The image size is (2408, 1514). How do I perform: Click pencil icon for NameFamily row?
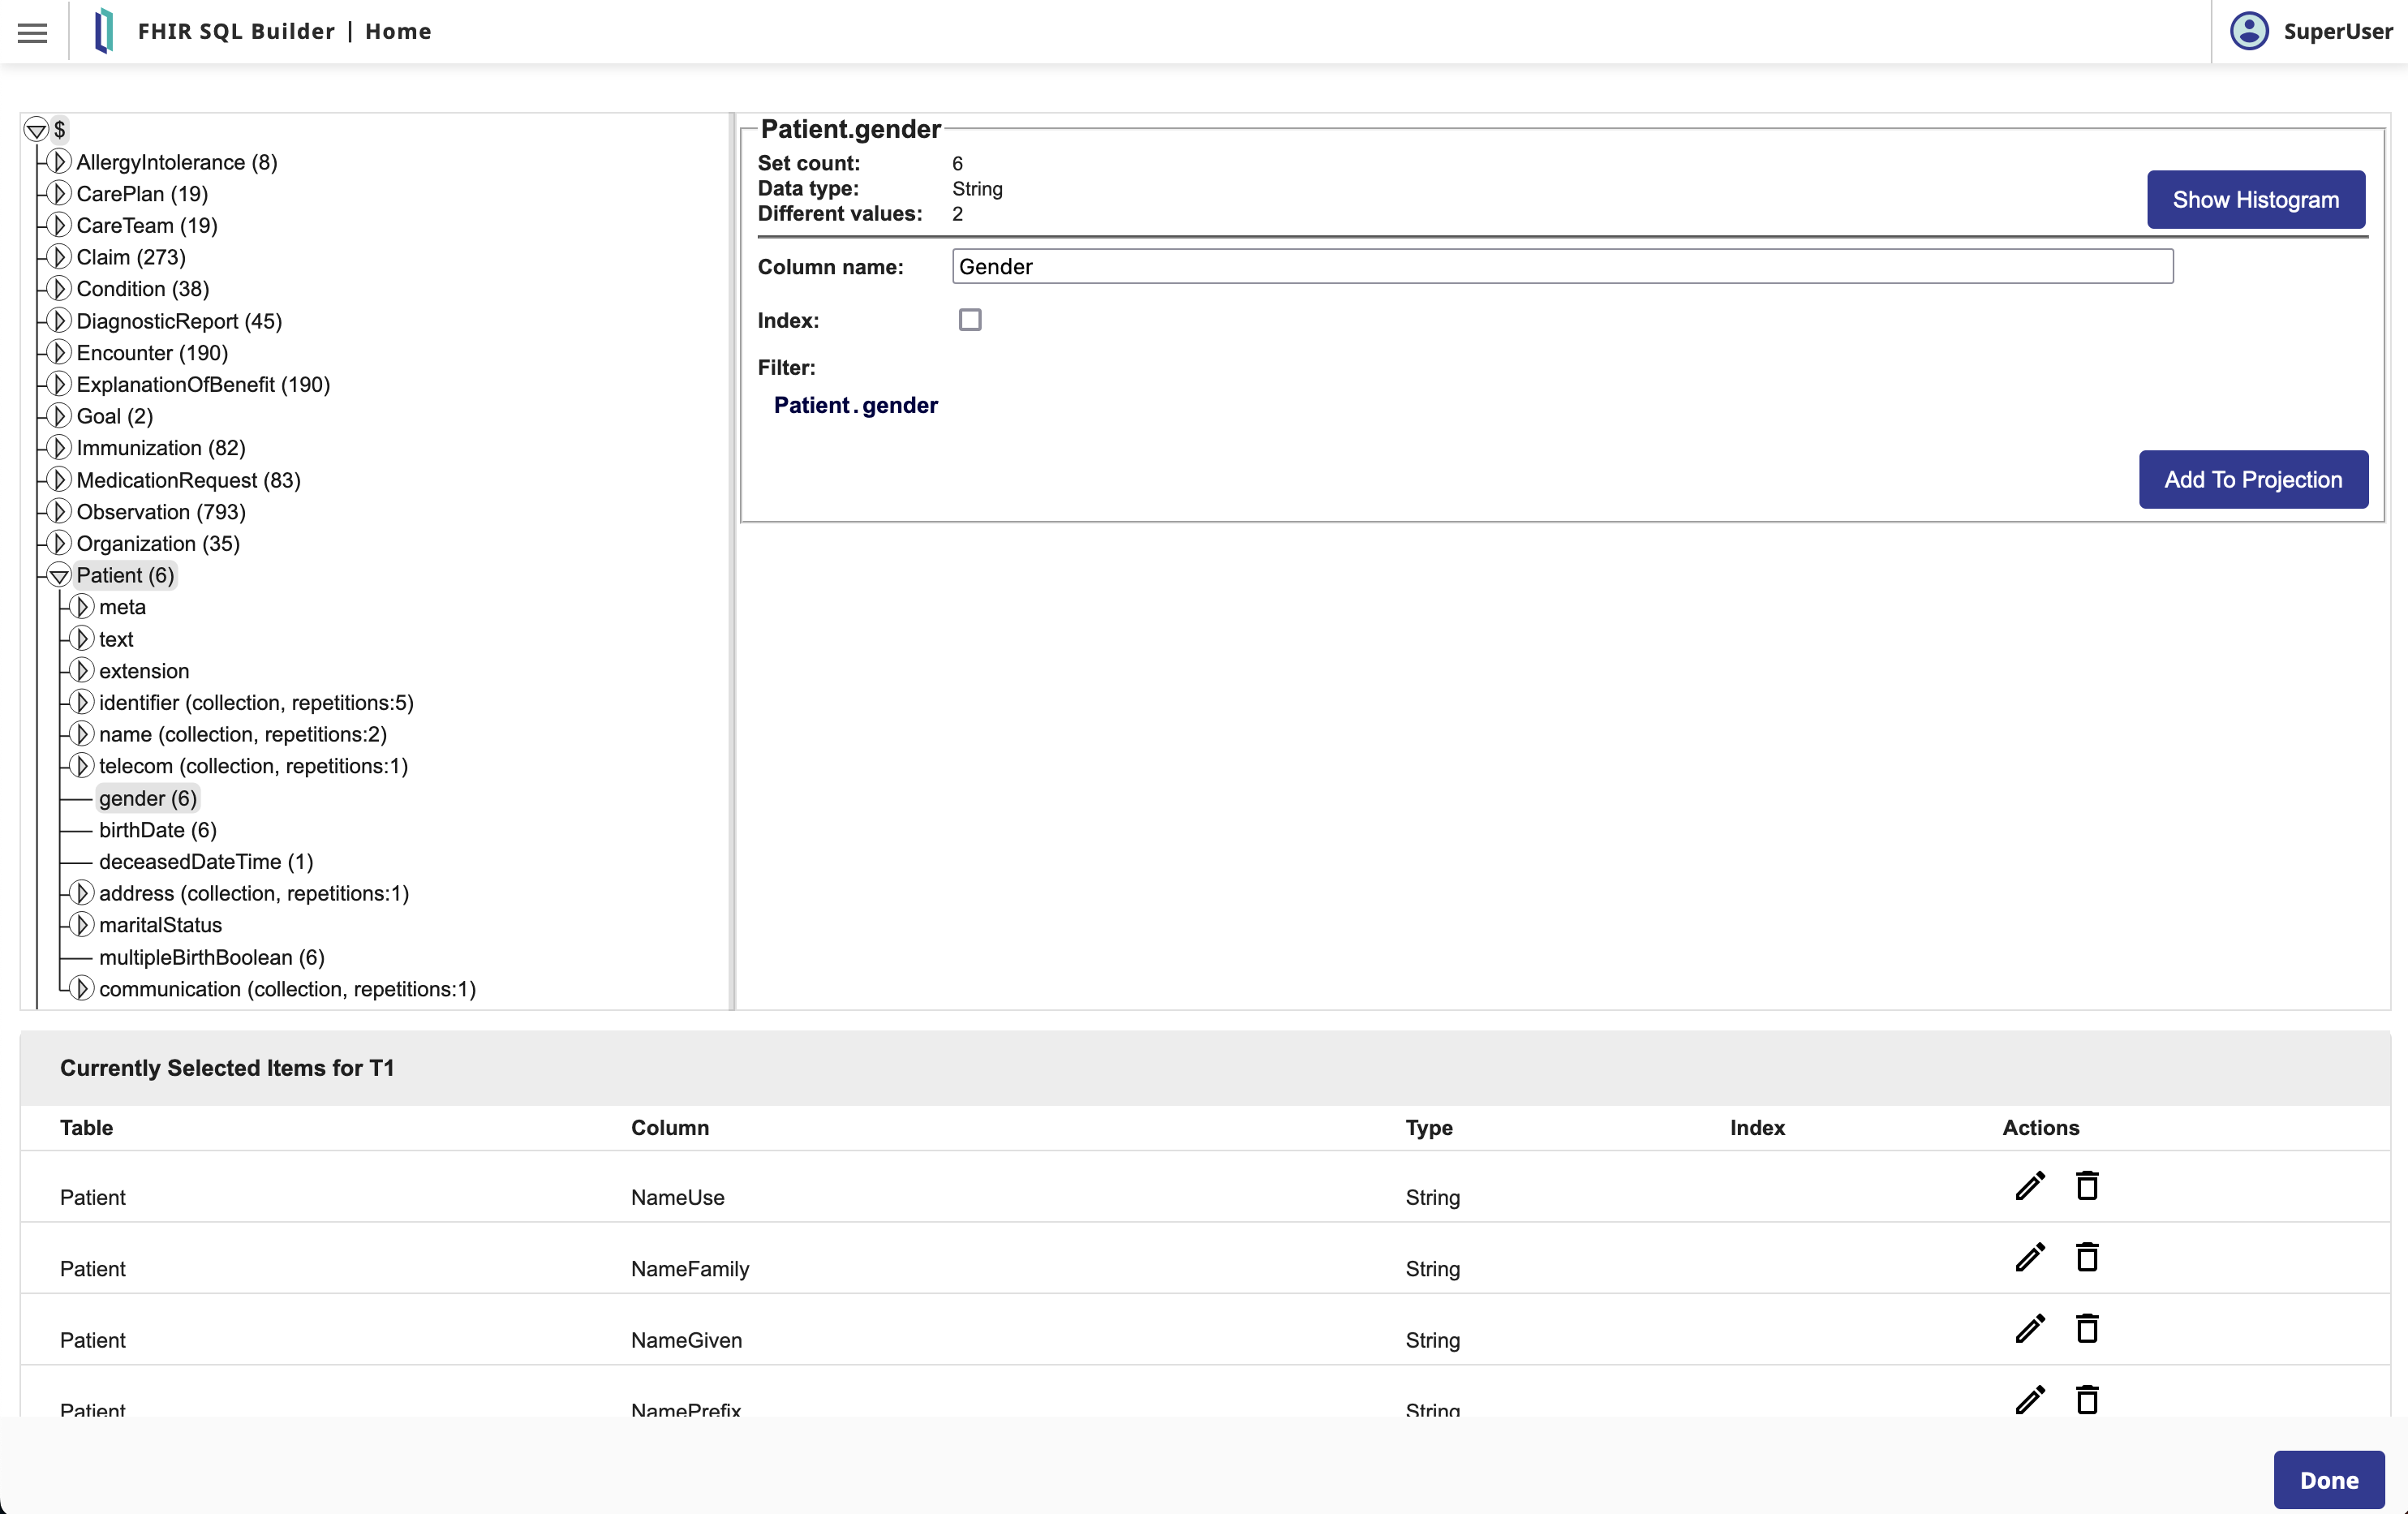(x=2029, y=1257)
